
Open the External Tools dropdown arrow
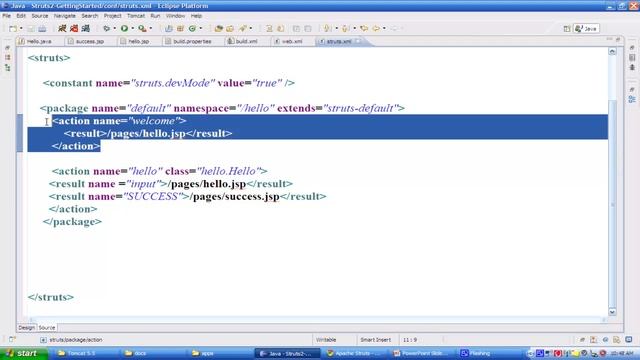[151, 29]
